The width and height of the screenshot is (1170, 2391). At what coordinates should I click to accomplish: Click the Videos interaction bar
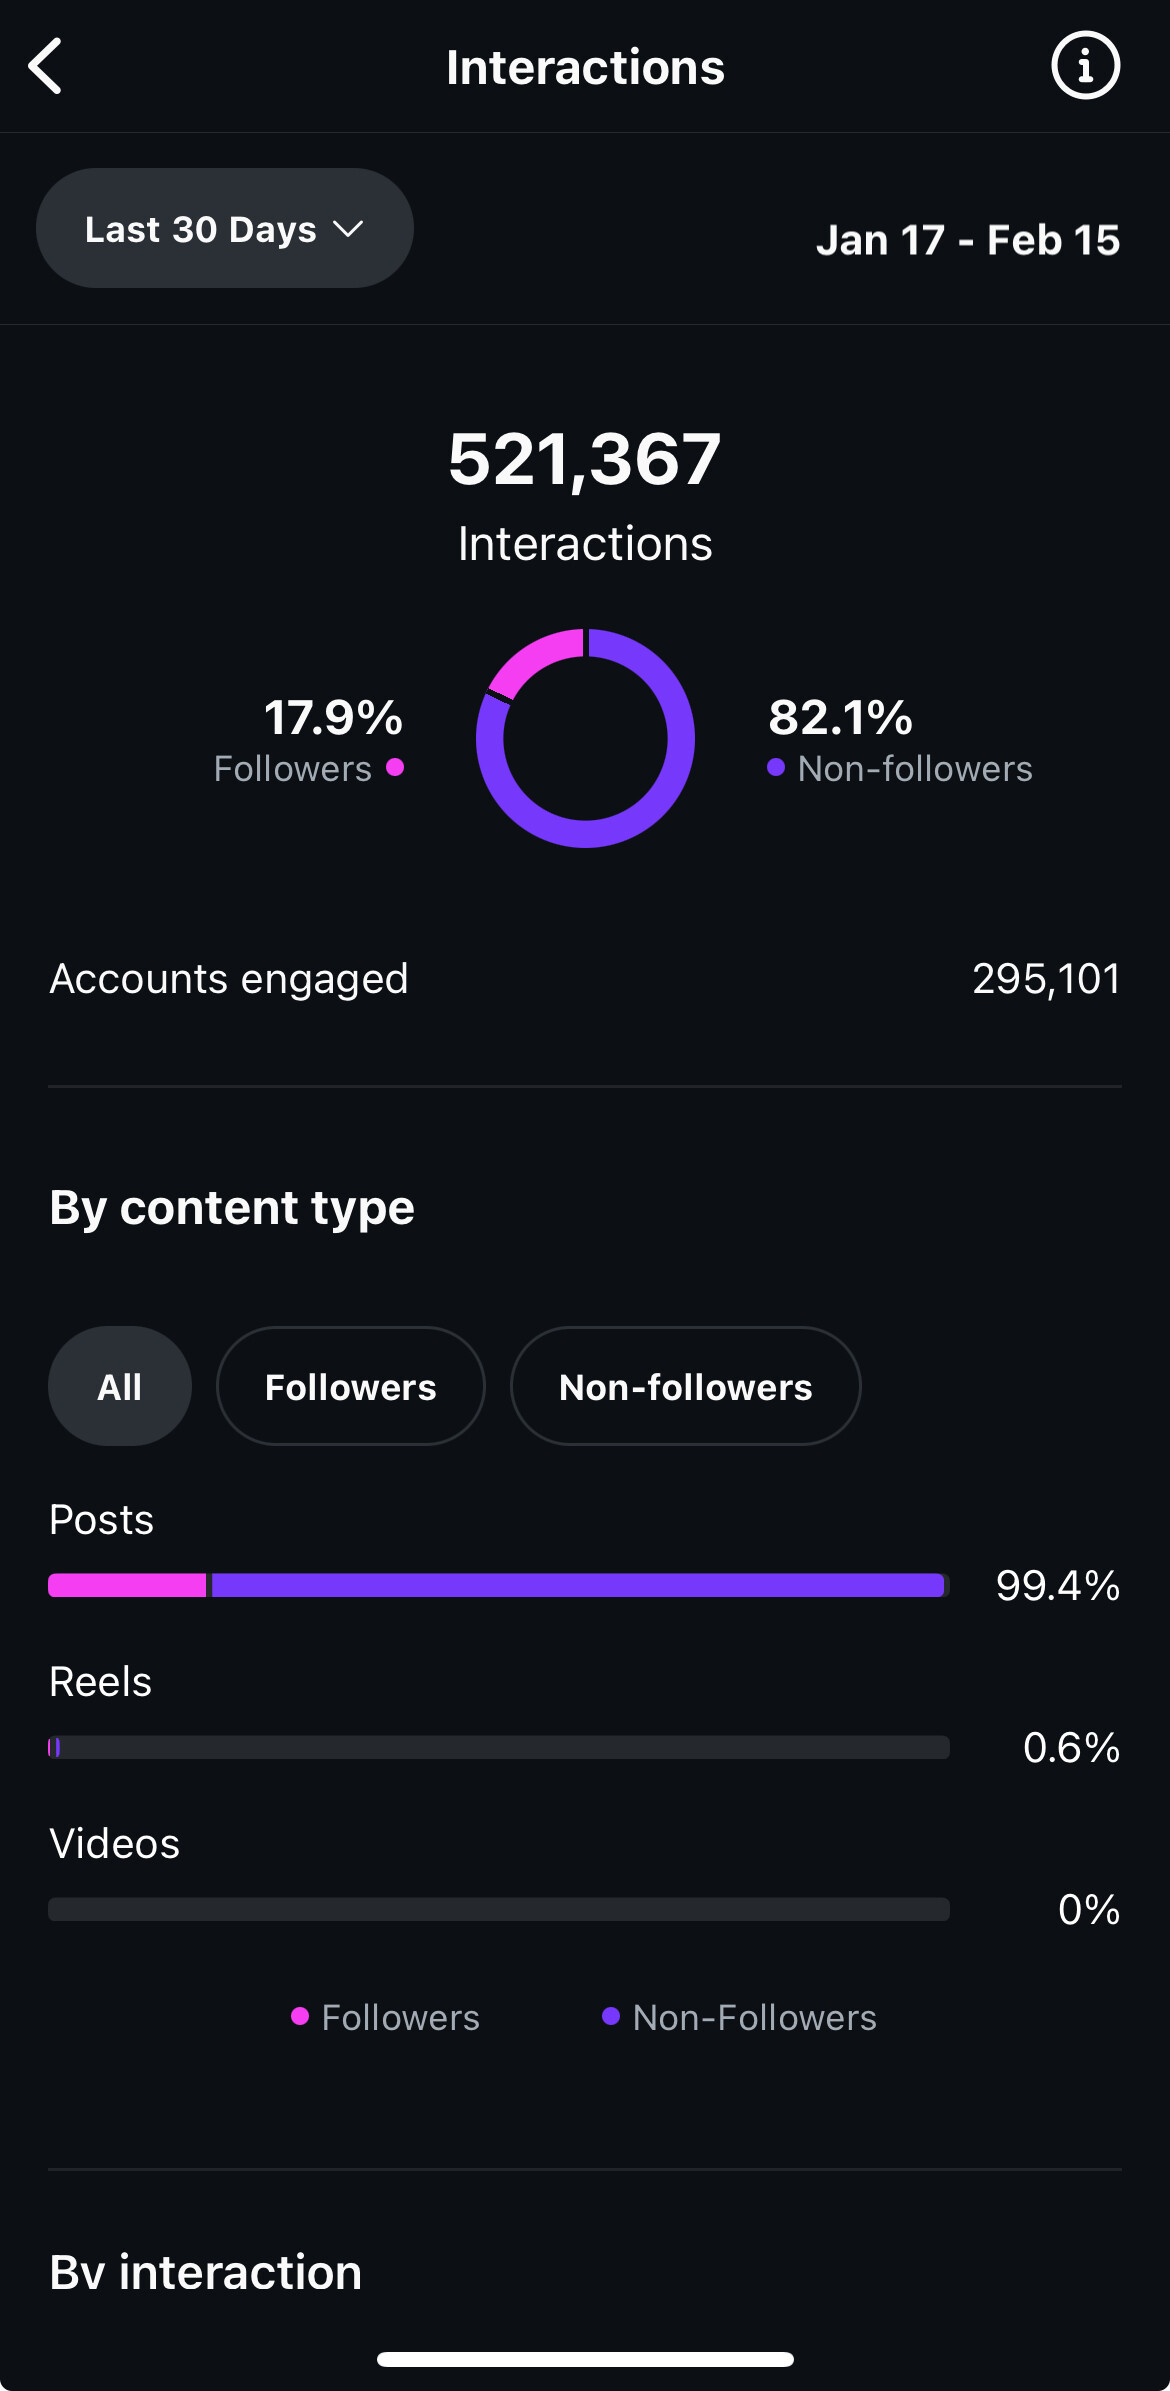[x=499, y=1909]
